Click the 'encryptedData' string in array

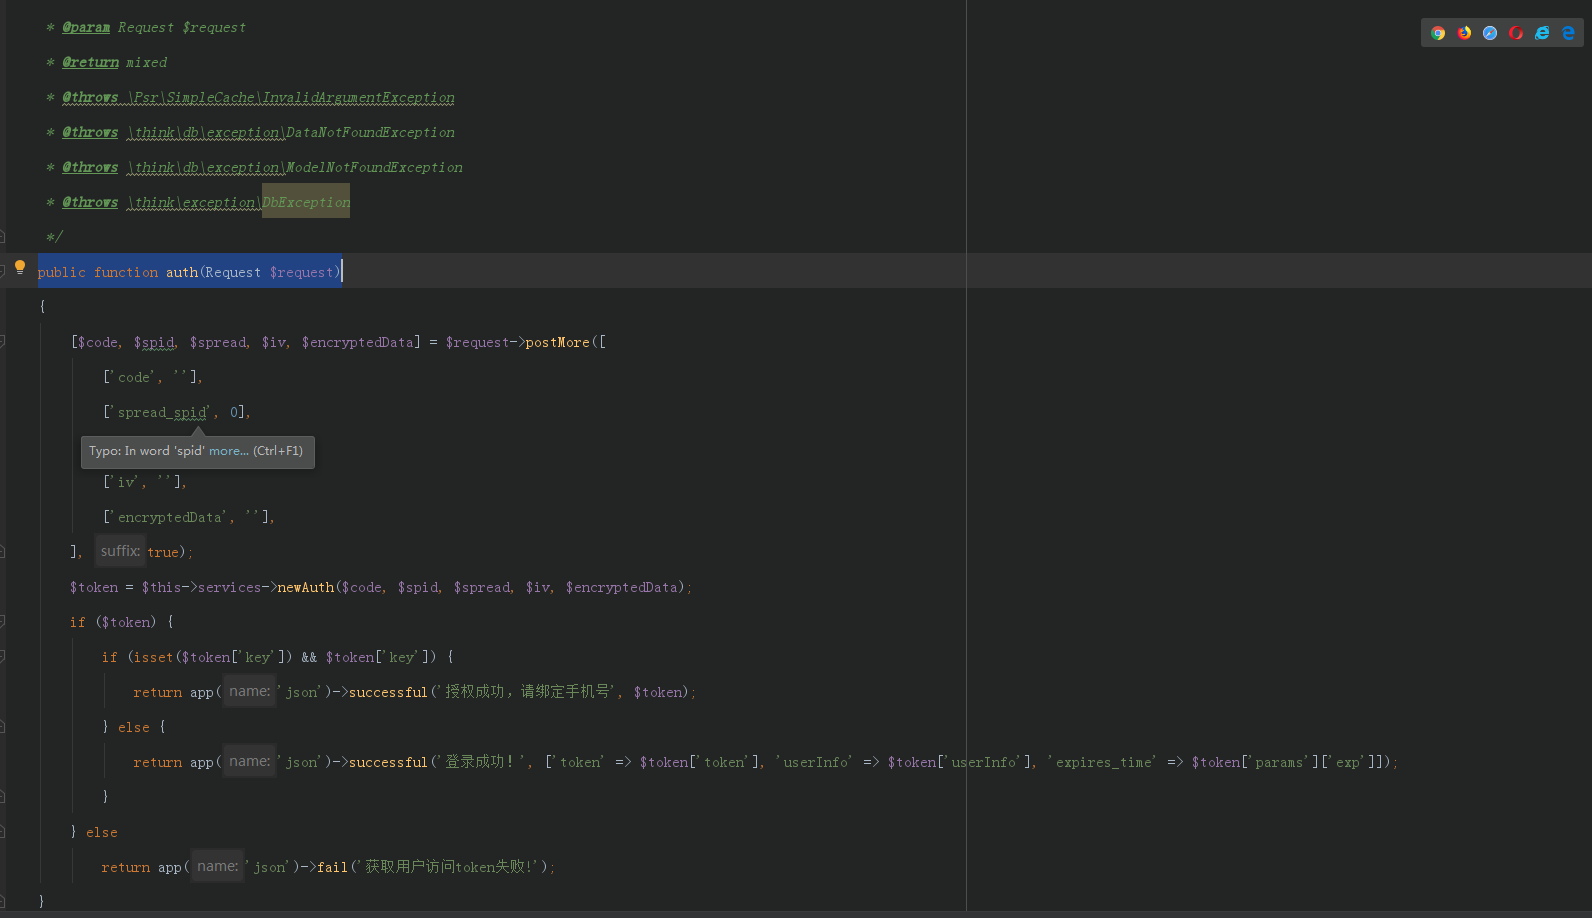click(169, 517)
